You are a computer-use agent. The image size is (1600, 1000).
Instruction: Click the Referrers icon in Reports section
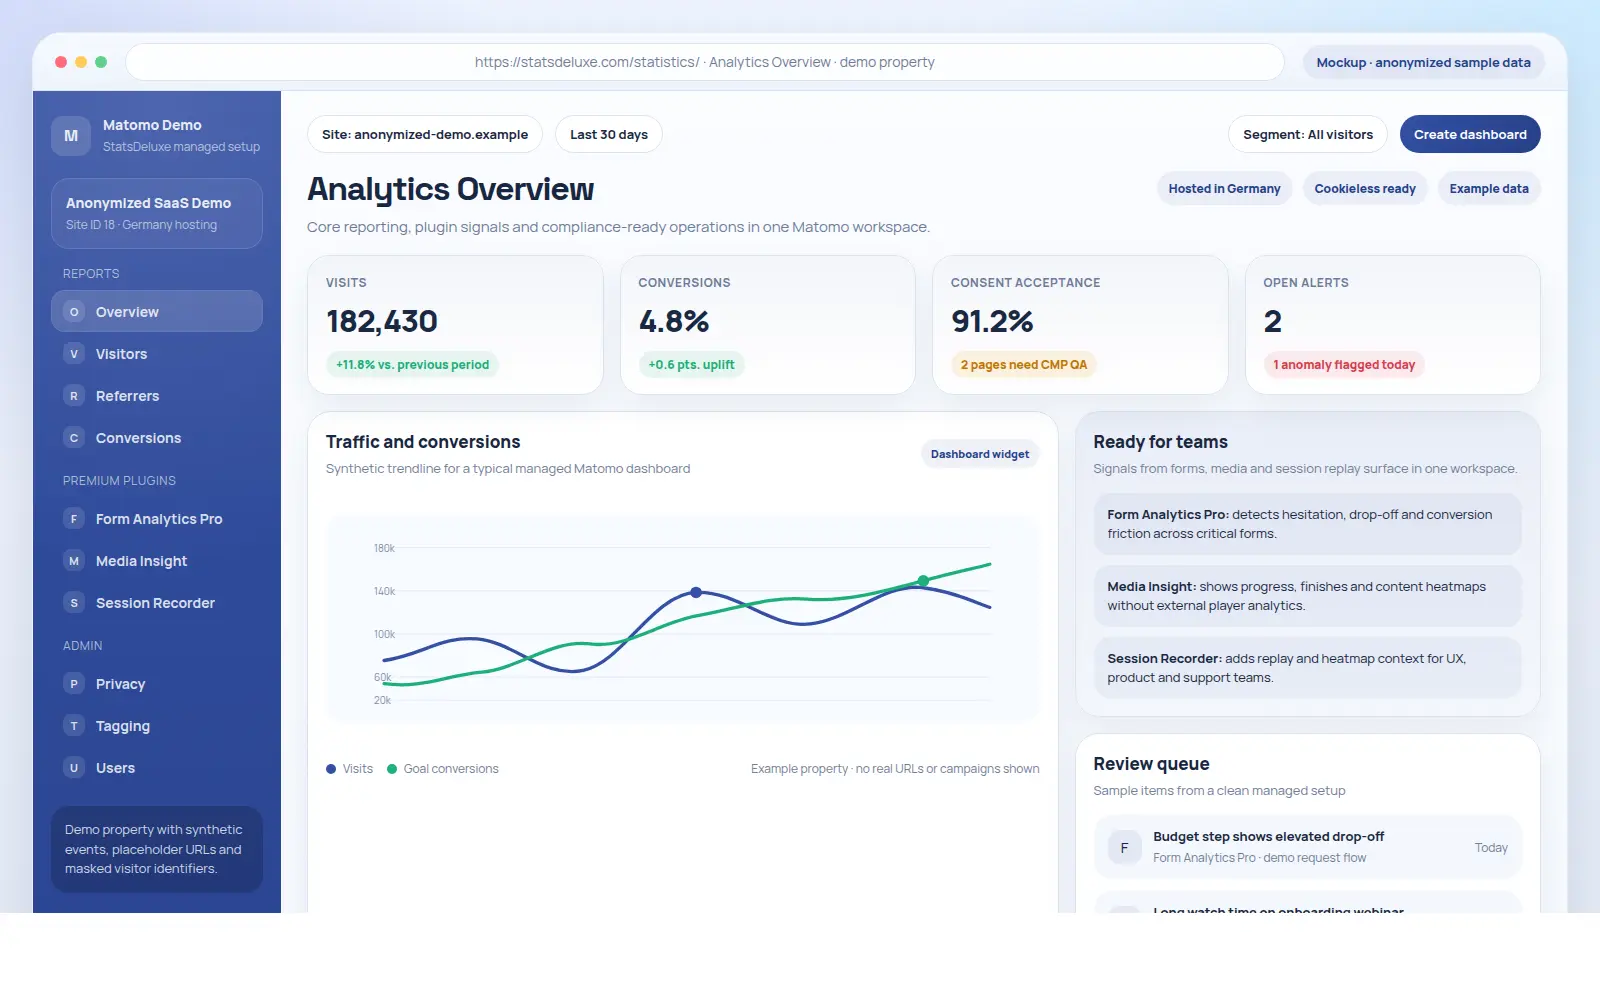pyautogui.click(x=73, y=395)
